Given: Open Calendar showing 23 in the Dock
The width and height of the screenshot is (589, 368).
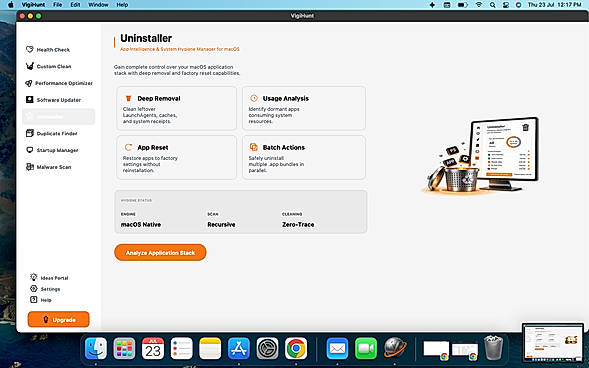Looking at the screenshot, I should pos(153,348).
